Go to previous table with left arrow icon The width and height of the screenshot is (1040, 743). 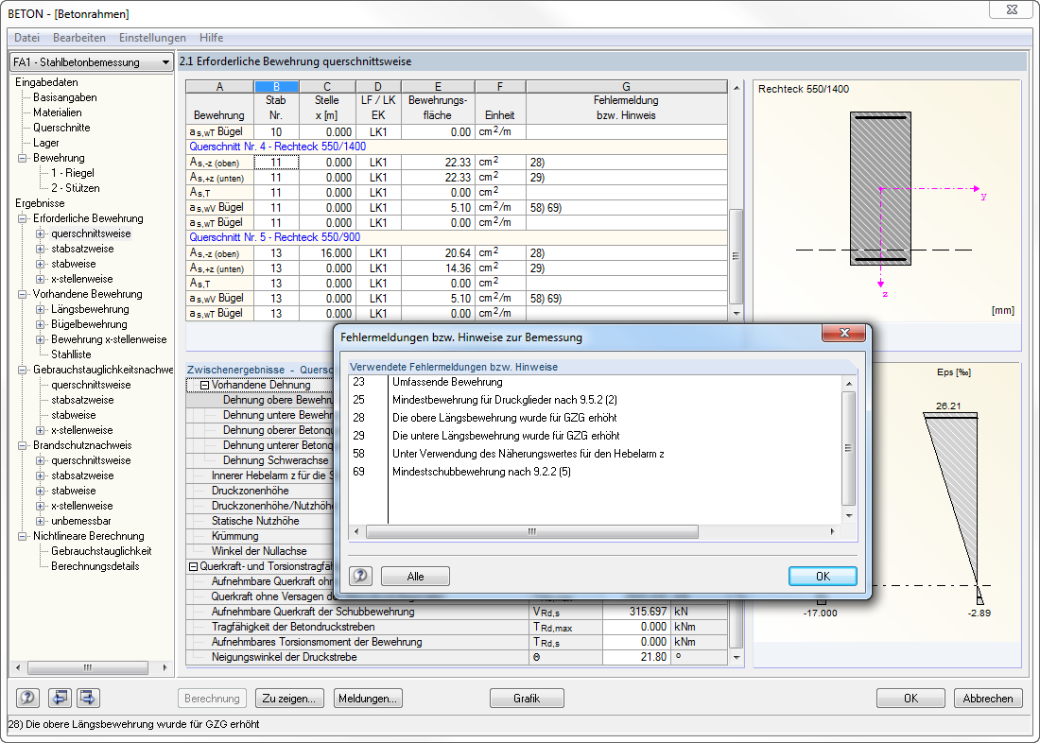pos(60,698)
